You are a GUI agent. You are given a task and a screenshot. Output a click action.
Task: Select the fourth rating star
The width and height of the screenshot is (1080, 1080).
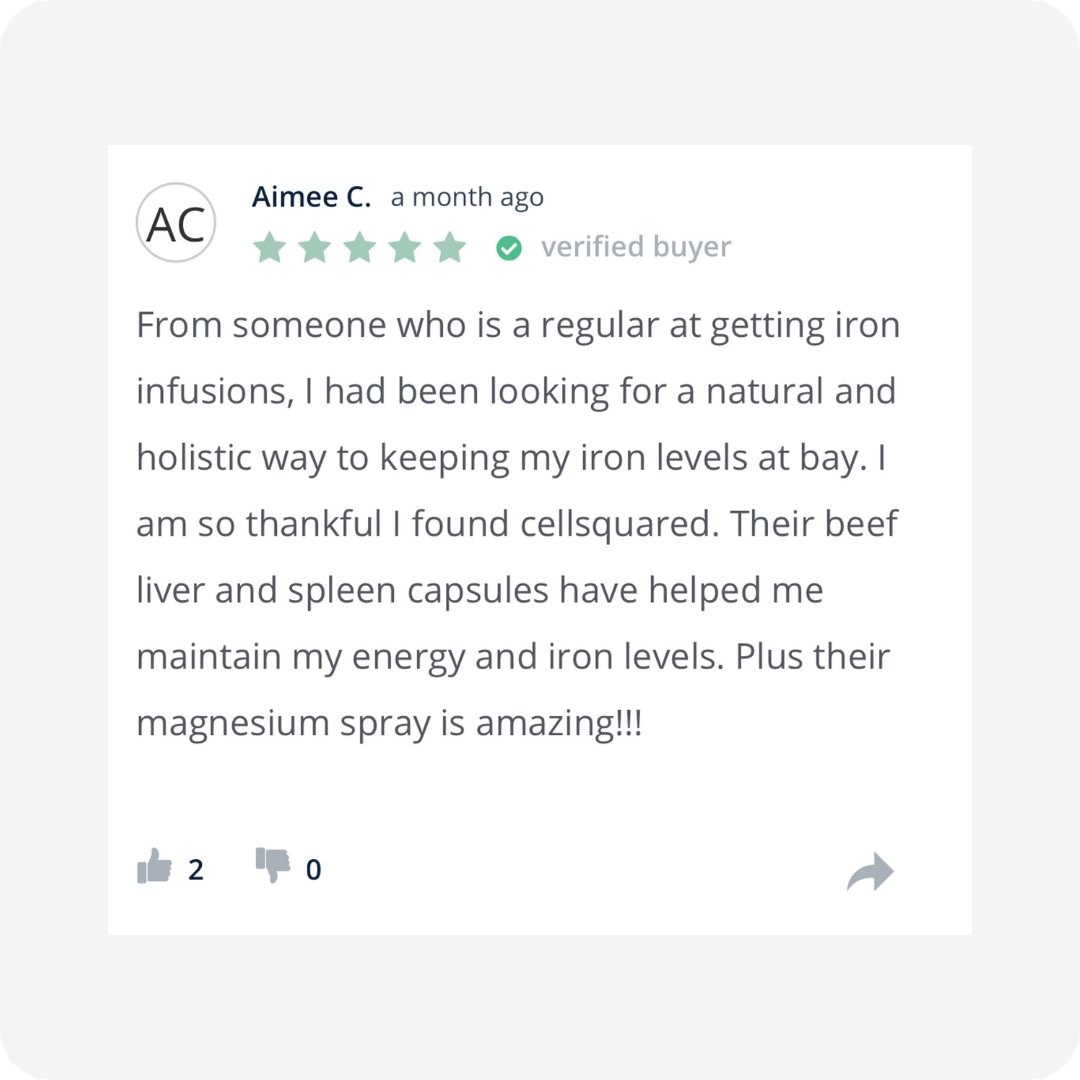(405, 247)
